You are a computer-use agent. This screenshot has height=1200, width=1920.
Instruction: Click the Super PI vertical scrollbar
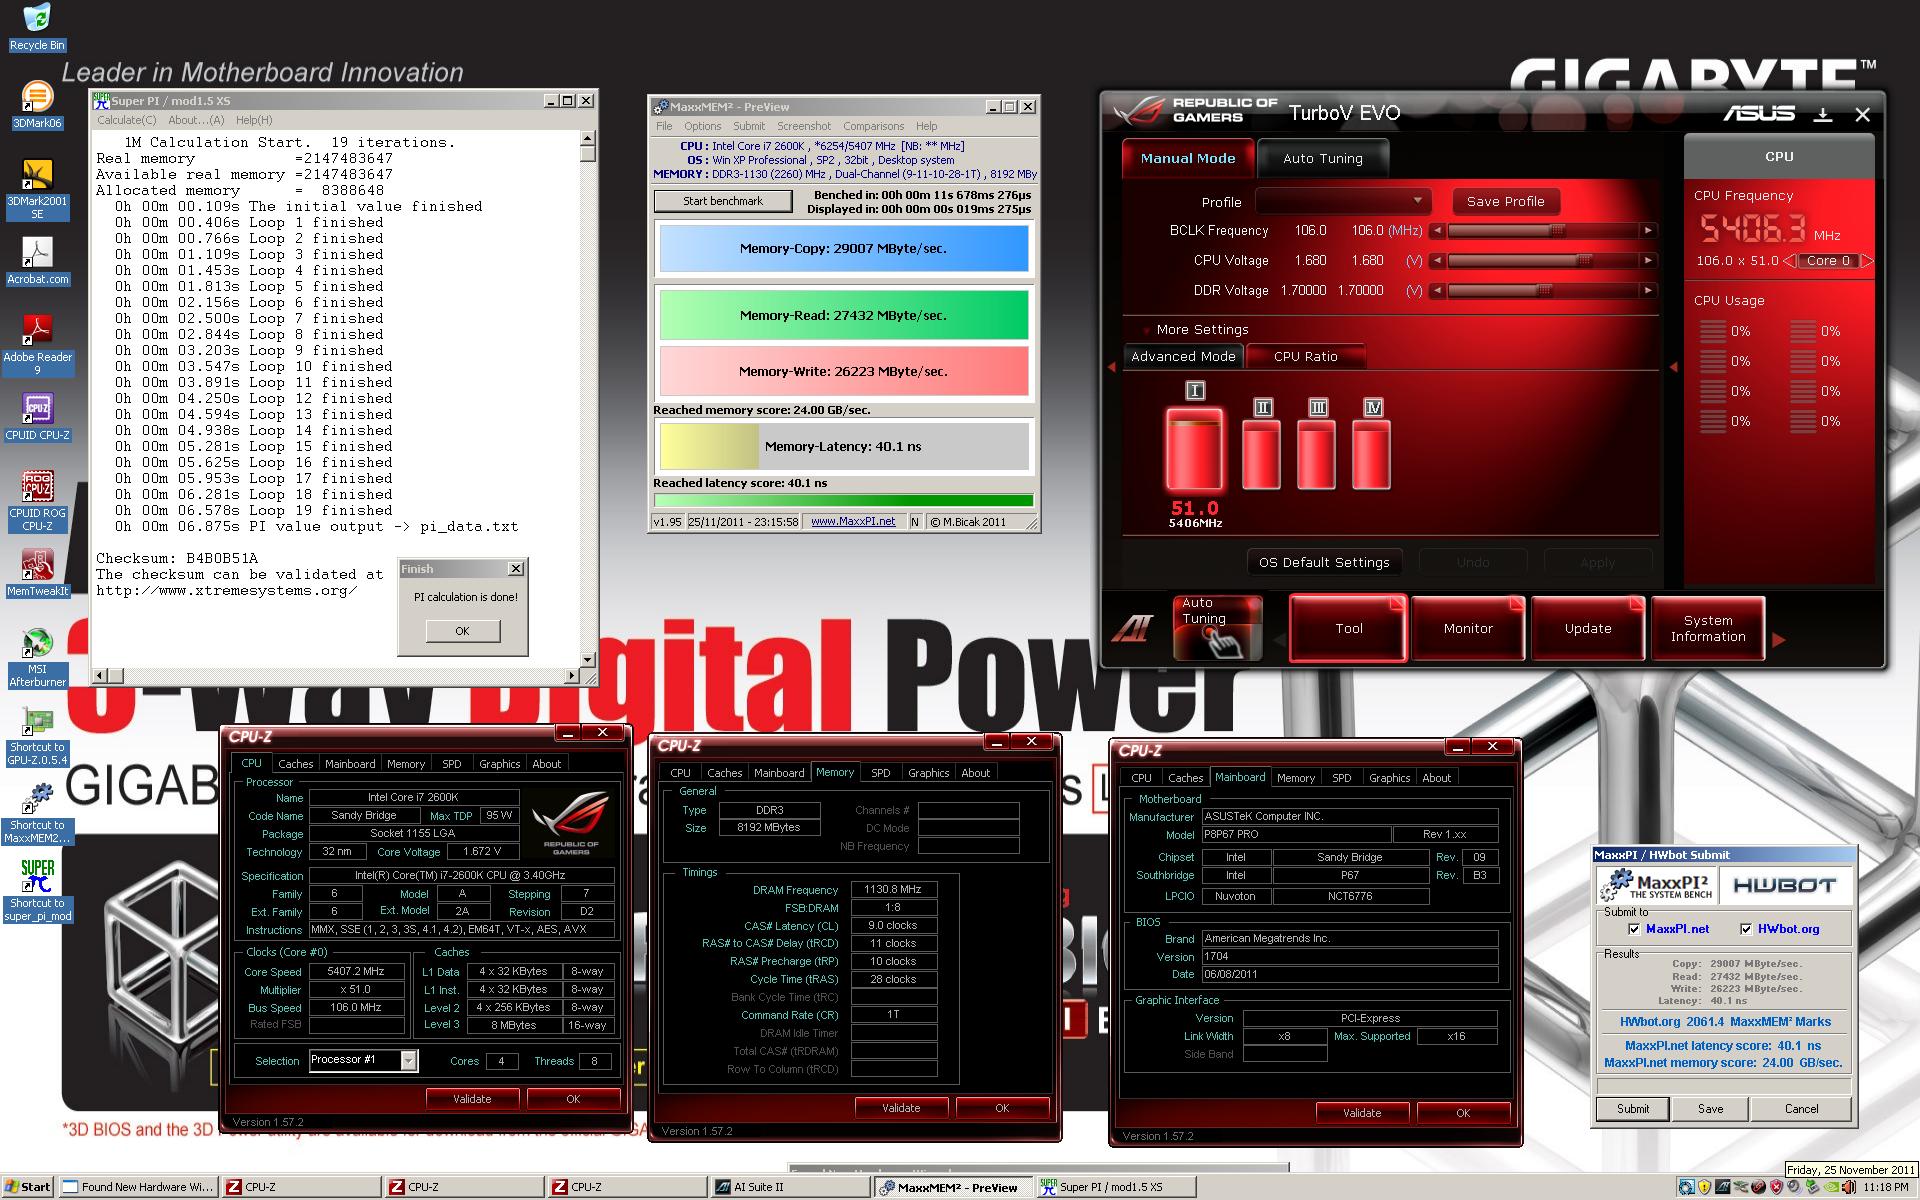point(588,399)
